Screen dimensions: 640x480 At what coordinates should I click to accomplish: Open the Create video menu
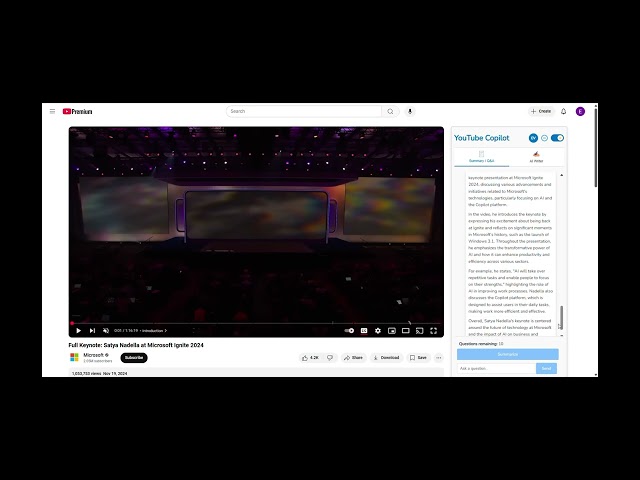541,111
